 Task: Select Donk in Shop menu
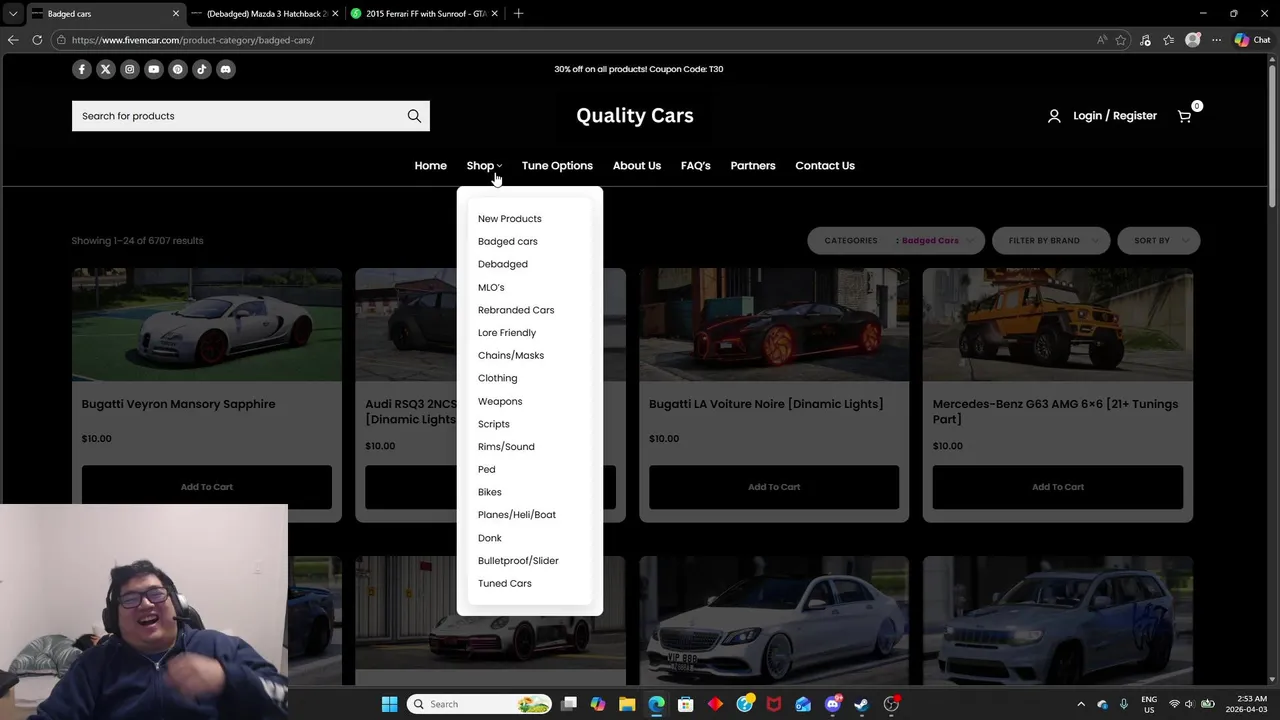pos(489,538)
